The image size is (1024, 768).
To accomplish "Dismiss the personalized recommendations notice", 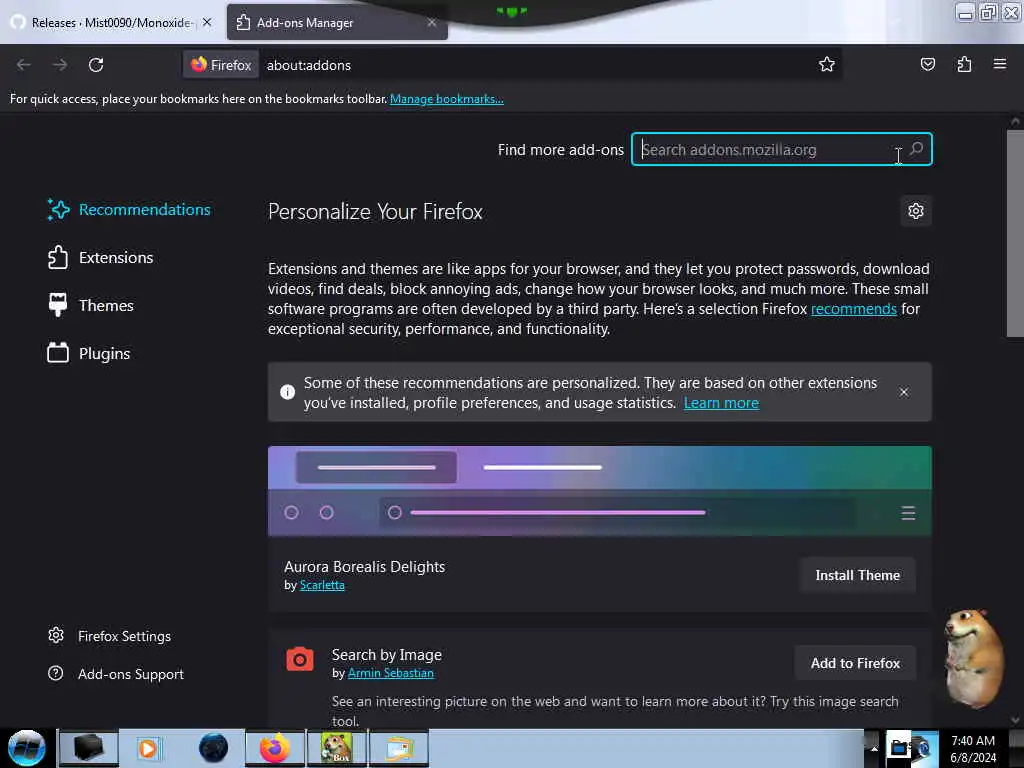I will coord(903,392).
